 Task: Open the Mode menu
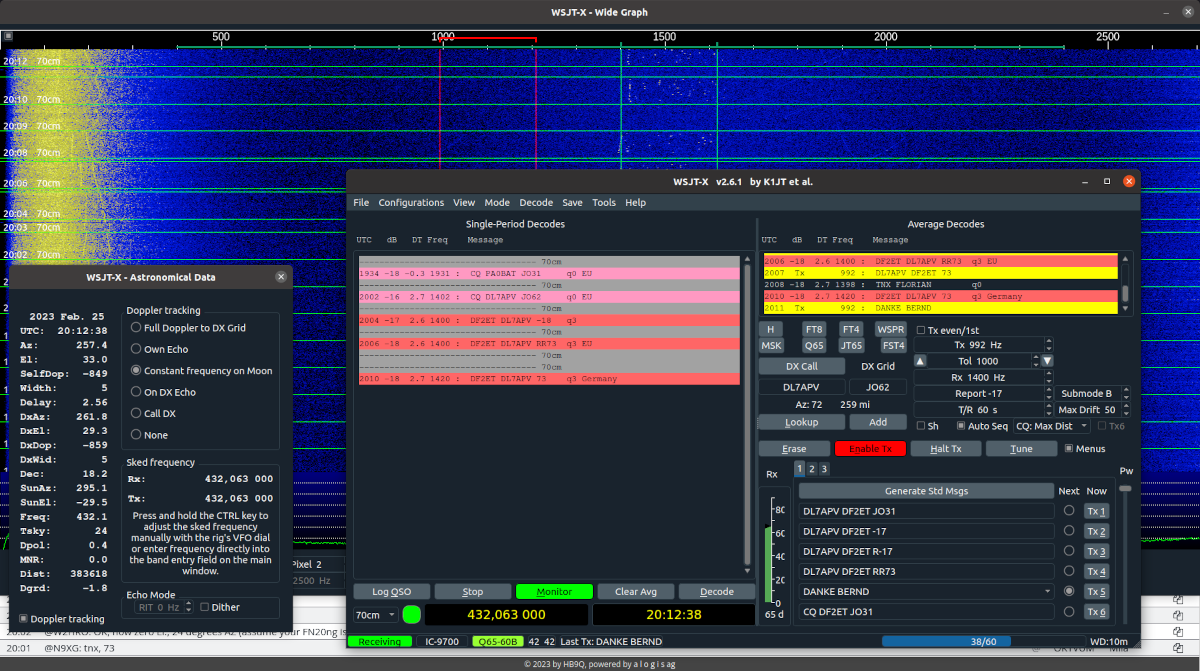497,202
